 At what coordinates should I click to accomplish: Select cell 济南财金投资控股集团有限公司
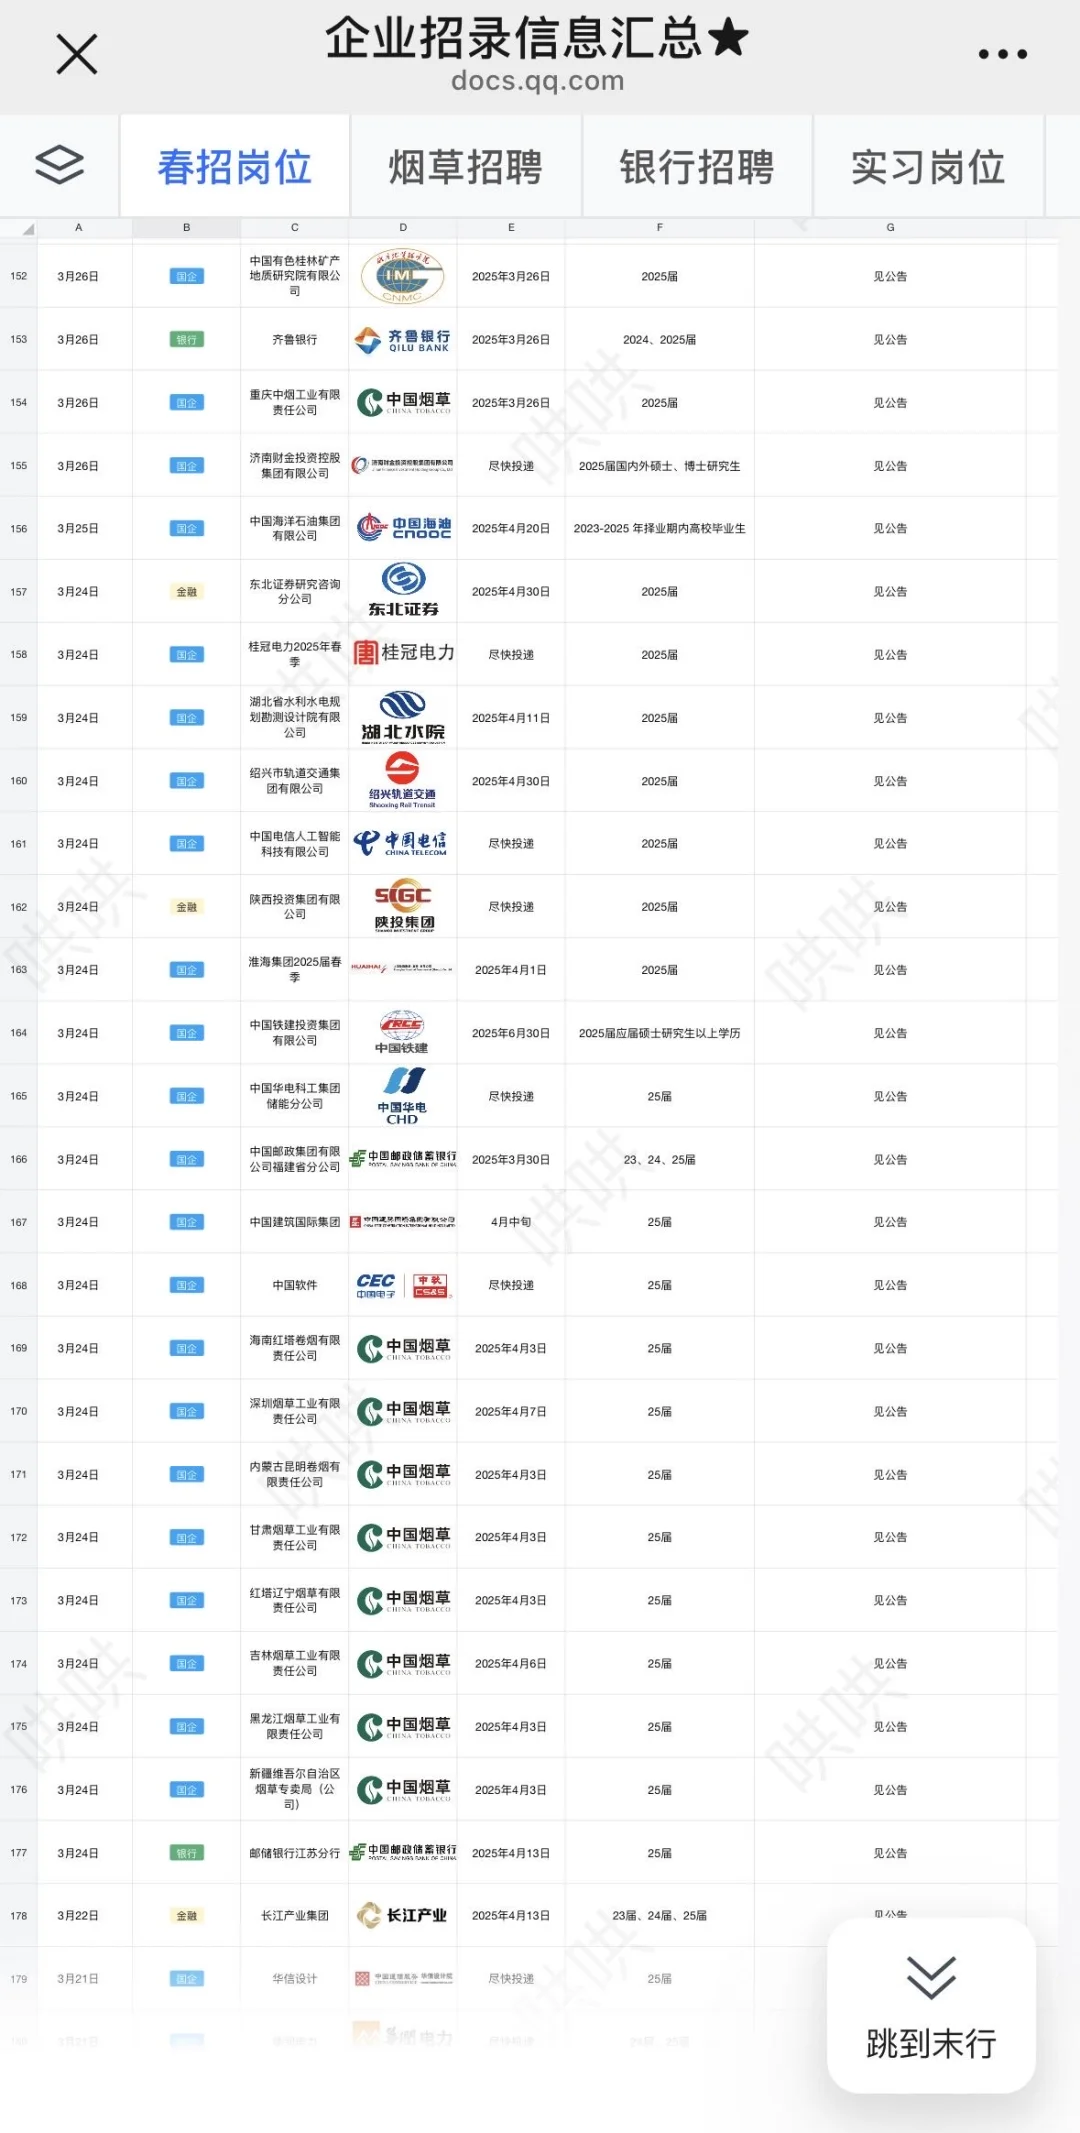295,465
